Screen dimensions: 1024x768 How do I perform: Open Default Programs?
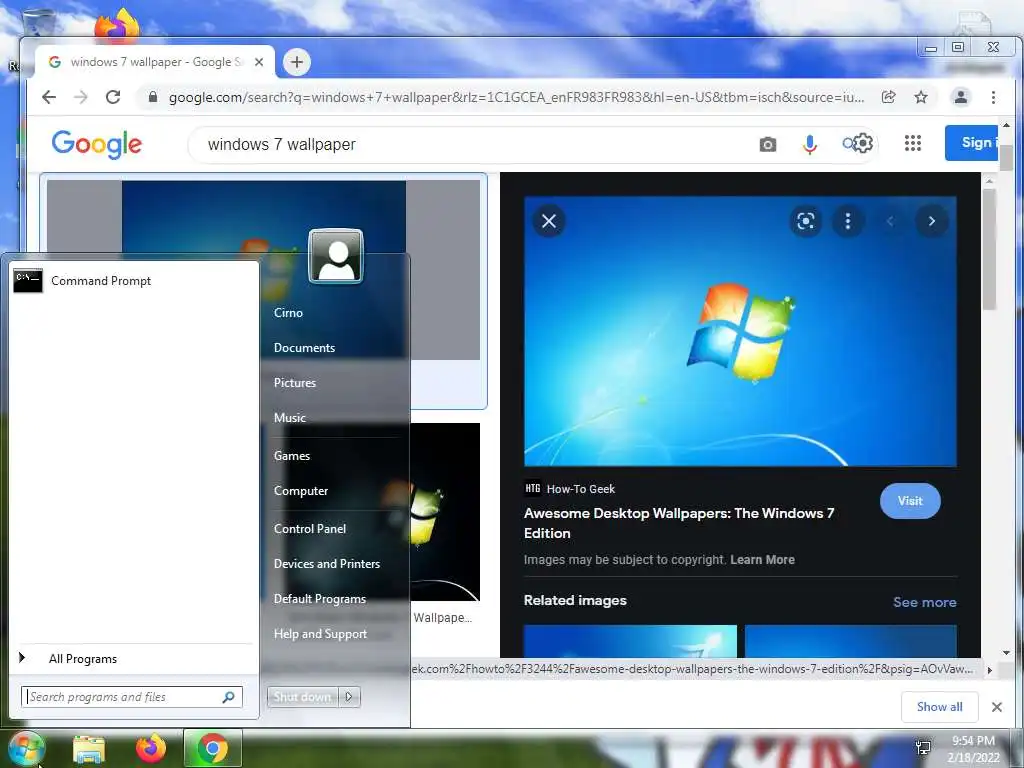(320, 599)
